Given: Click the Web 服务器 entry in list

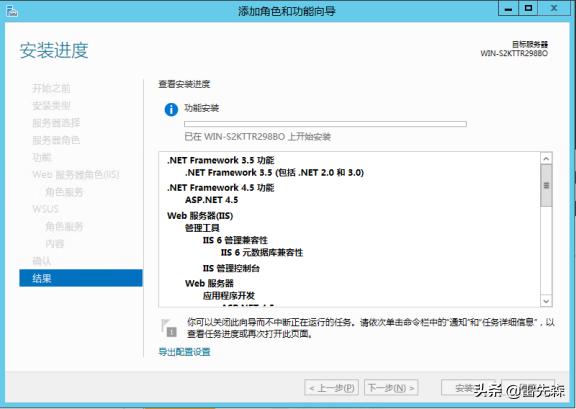Looking at the screenshot, I should coord(209,283).
